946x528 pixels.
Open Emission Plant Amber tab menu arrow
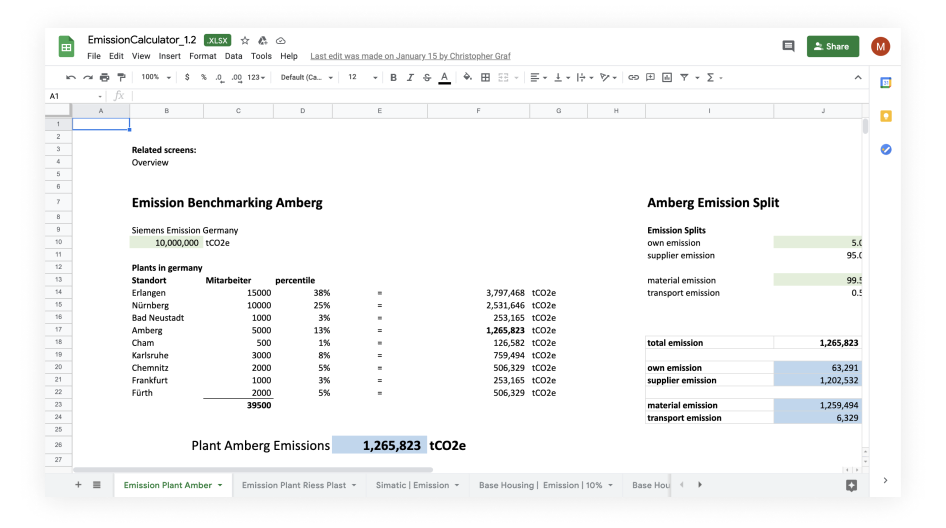pos(220,485)
